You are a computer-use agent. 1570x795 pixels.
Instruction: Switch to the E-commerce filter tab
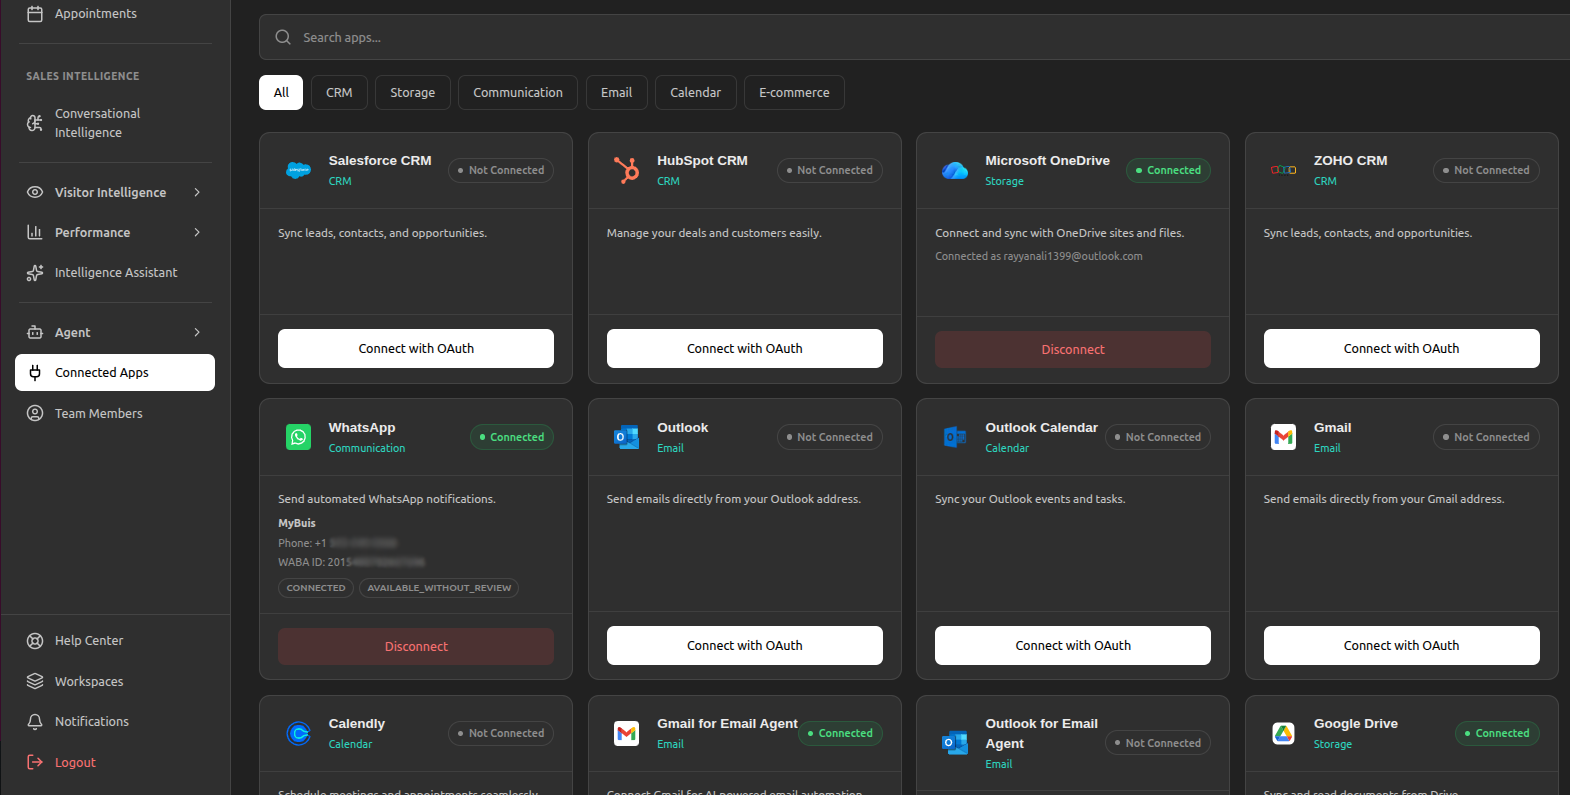[794, 92]
